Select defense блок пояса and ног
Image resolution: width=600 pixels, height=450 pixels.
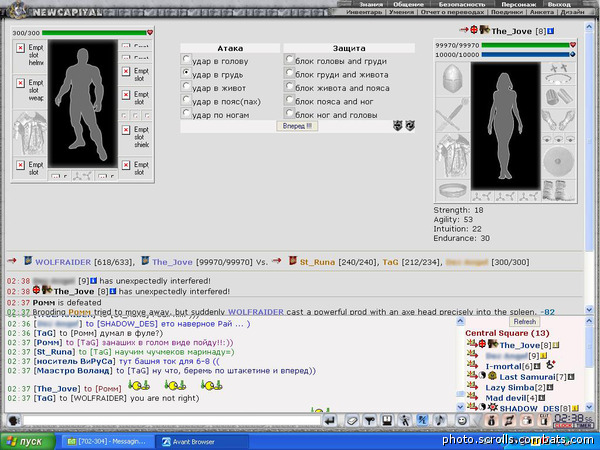pos(289,99)
